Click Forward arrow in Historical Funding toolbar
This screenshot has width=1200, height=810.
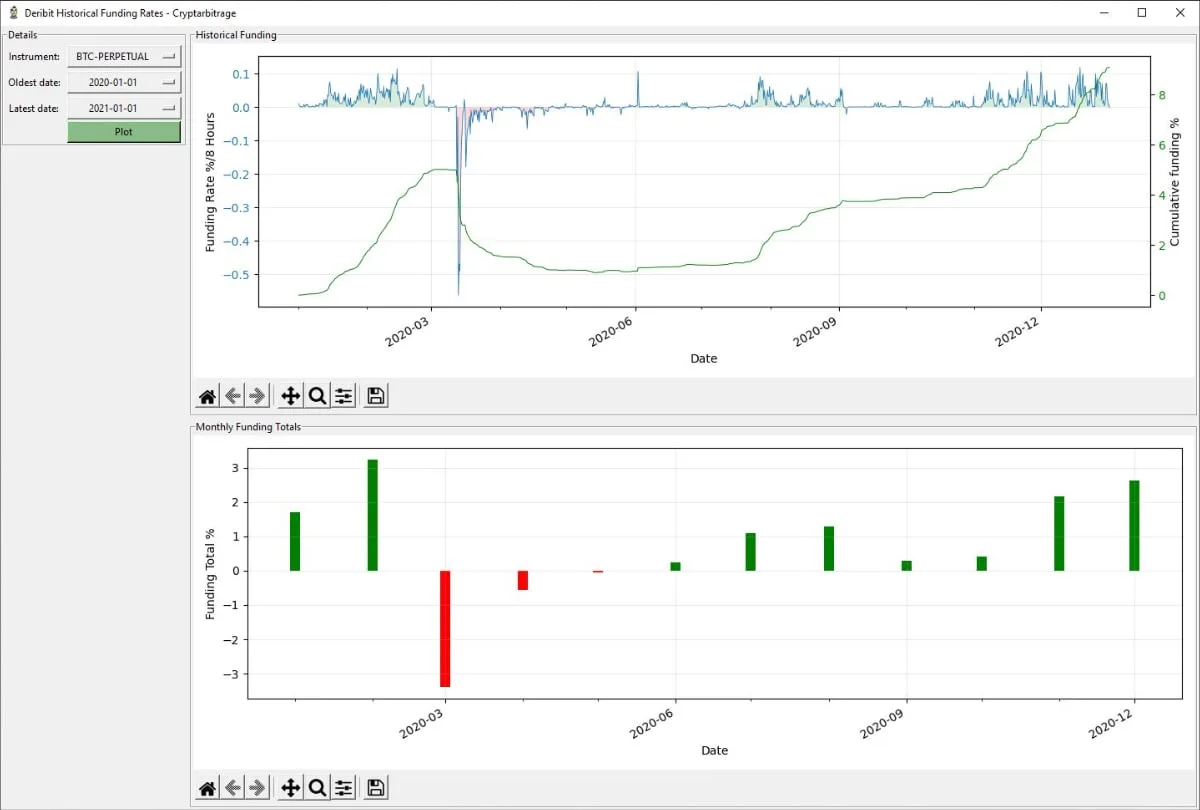[x=257, y=396]
